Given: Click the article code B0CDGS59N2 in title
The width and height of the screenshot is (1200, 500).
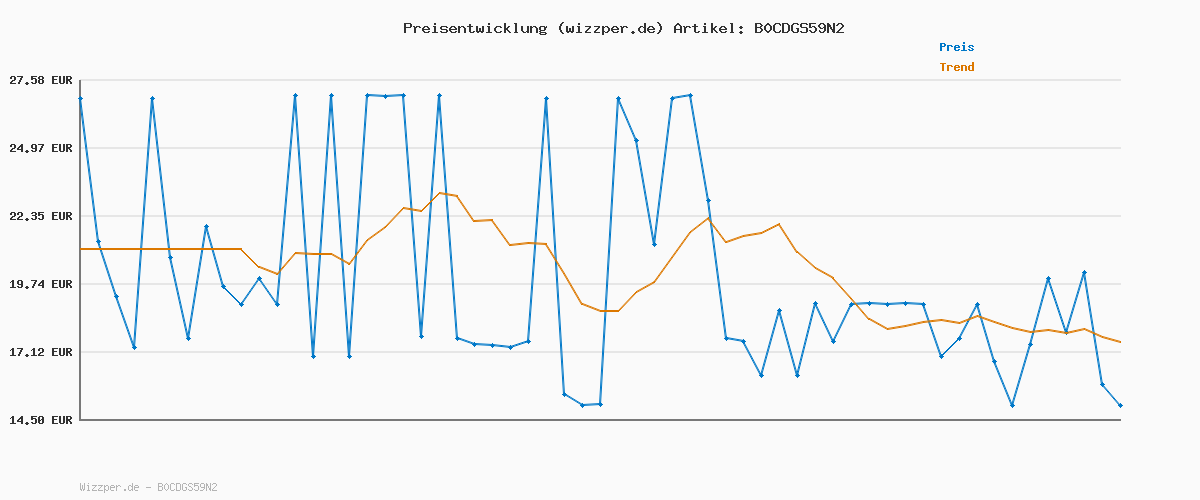Looking at the screenshot, I should pyautogui.click(x=799, y=28).
